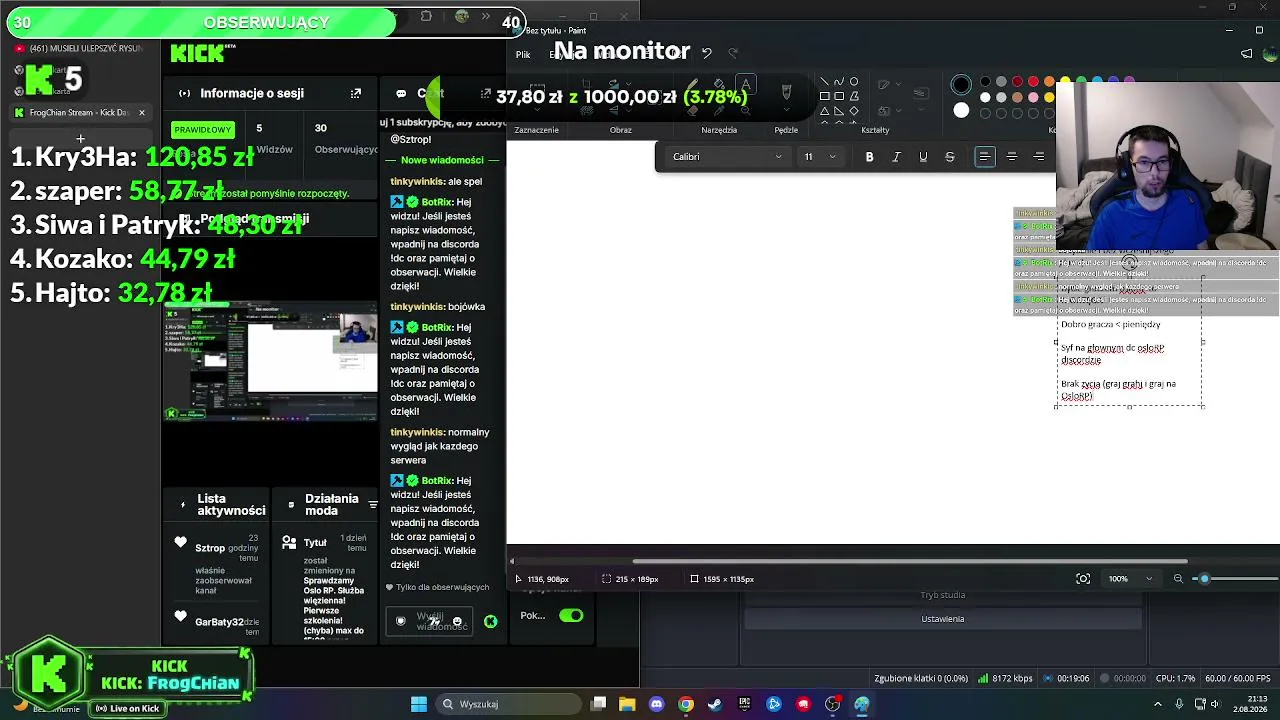The width and height of the screenshot is (1280, 720).
Task: Adjust the Paint zoom slider
Action: (1204, 579)
